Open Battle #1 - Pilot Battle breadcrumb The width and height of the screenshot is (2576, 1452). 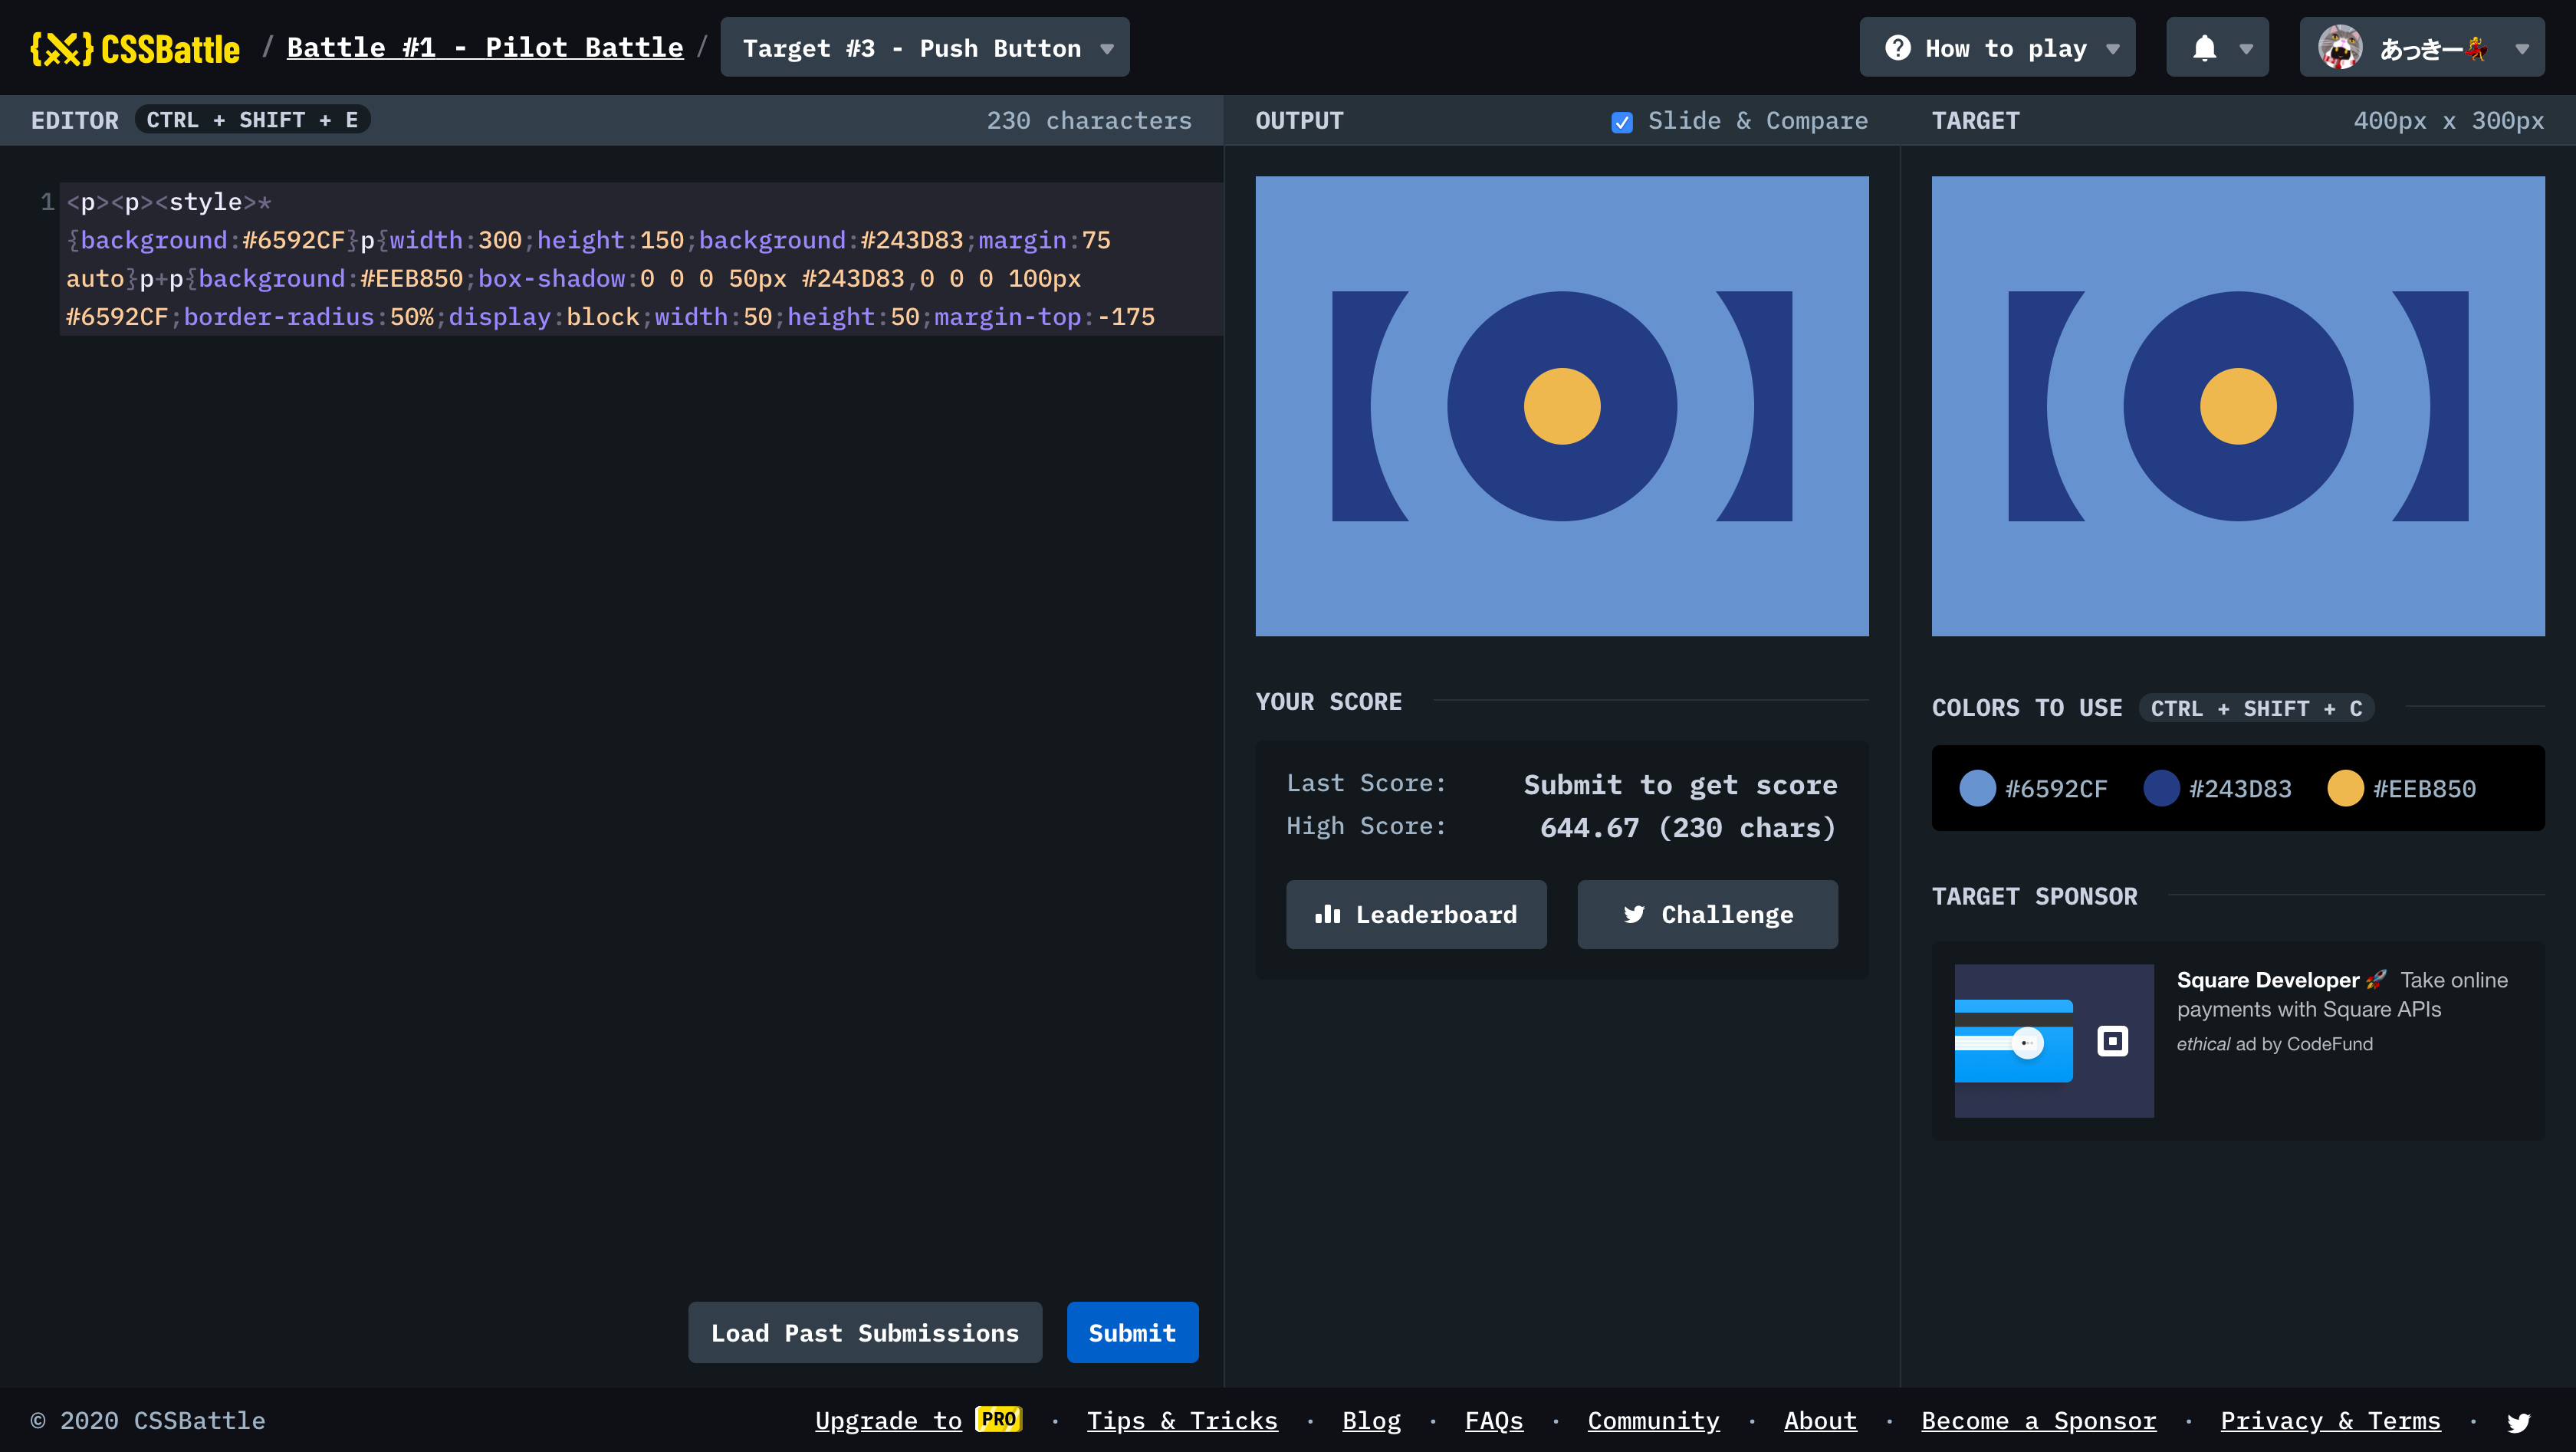[x=485, y=48]
